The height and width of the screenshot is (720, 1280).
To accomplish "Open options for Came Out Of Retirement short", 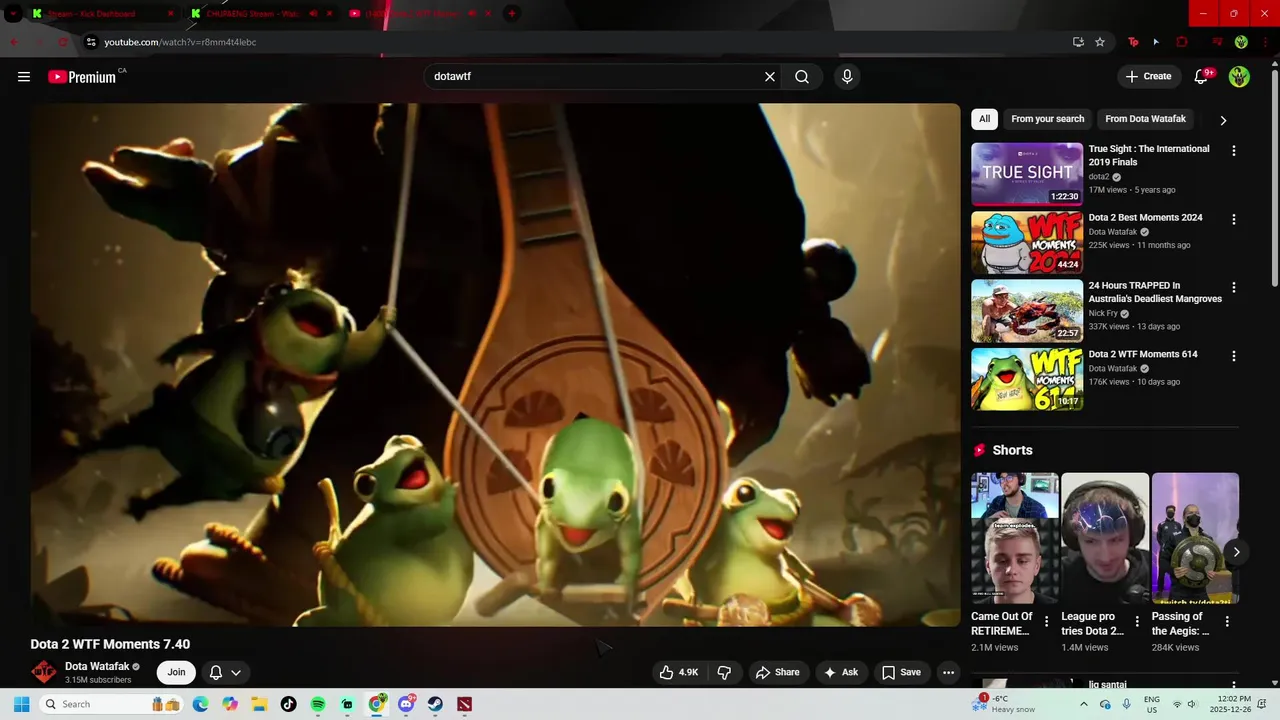I will tap(1047, 621).
